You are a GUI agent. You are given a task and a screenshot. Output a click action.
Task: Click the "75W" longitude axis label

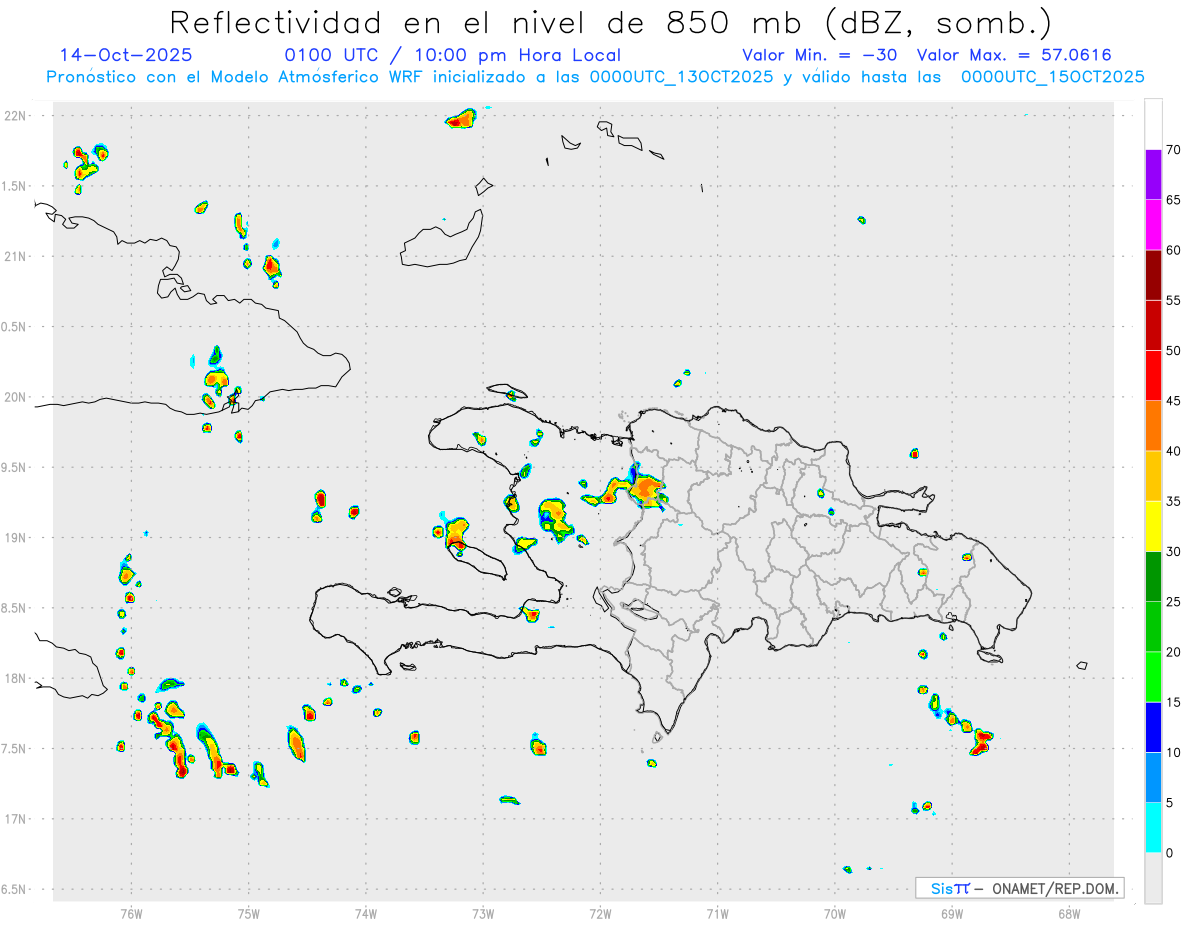tap(249, 914)
